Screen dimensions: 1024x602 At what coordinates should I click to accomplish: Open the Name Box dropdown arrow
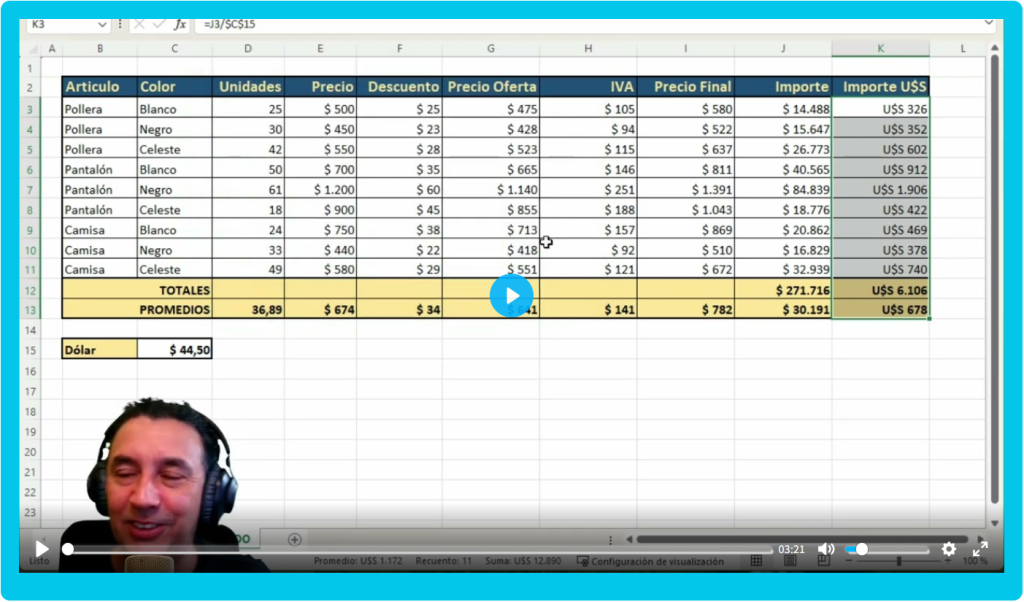pos(103,24)
